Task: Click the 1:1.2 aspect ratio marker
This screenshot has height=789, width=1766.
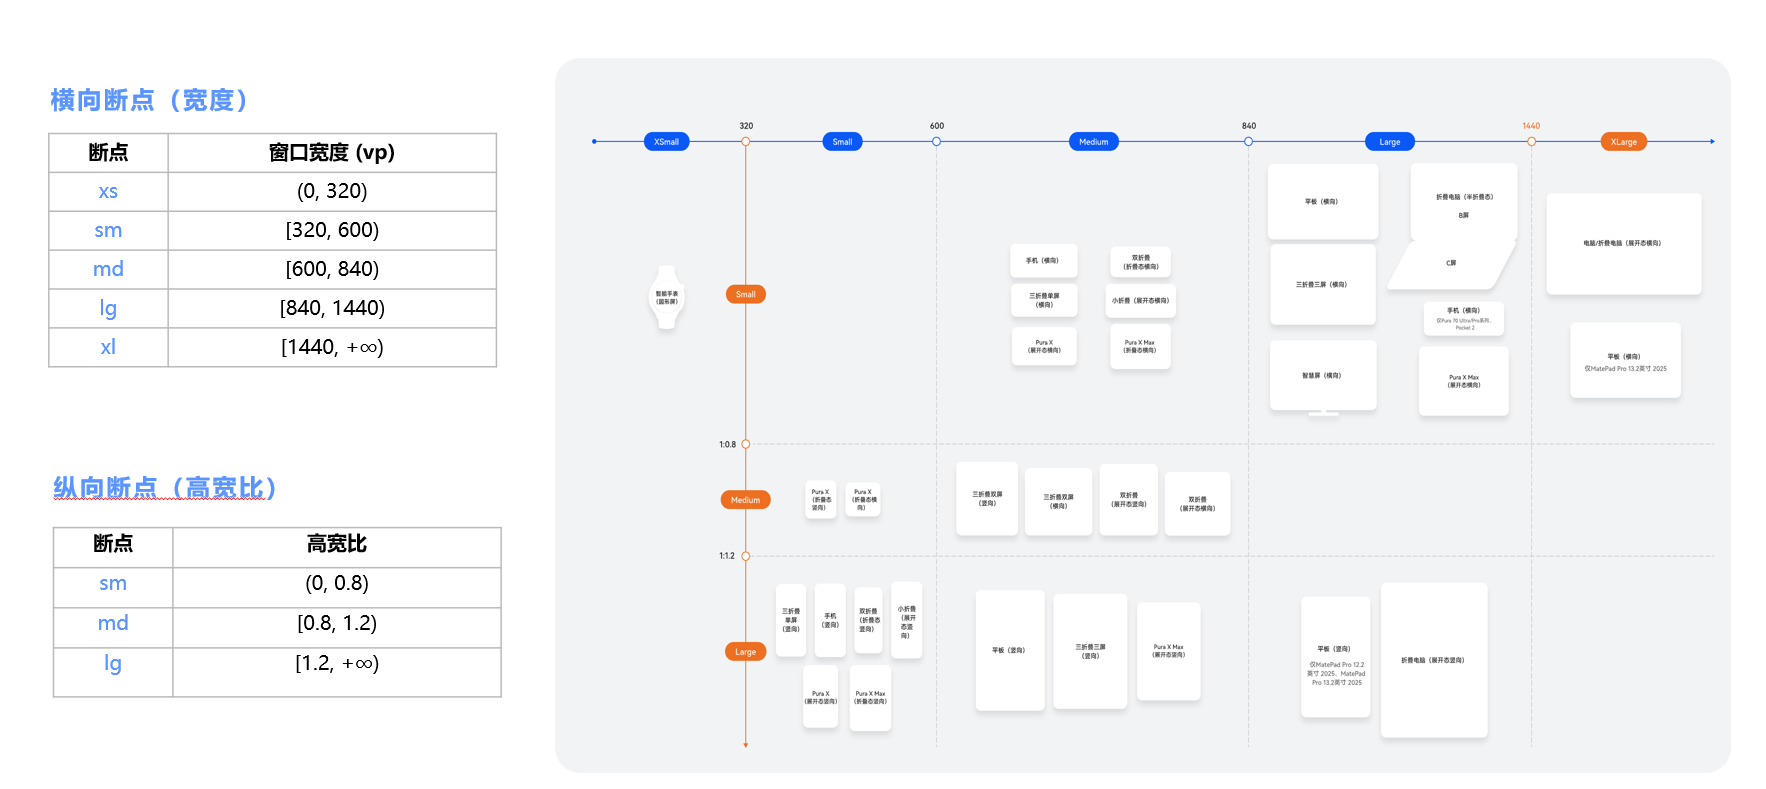Action: click(x=746, y=556)
